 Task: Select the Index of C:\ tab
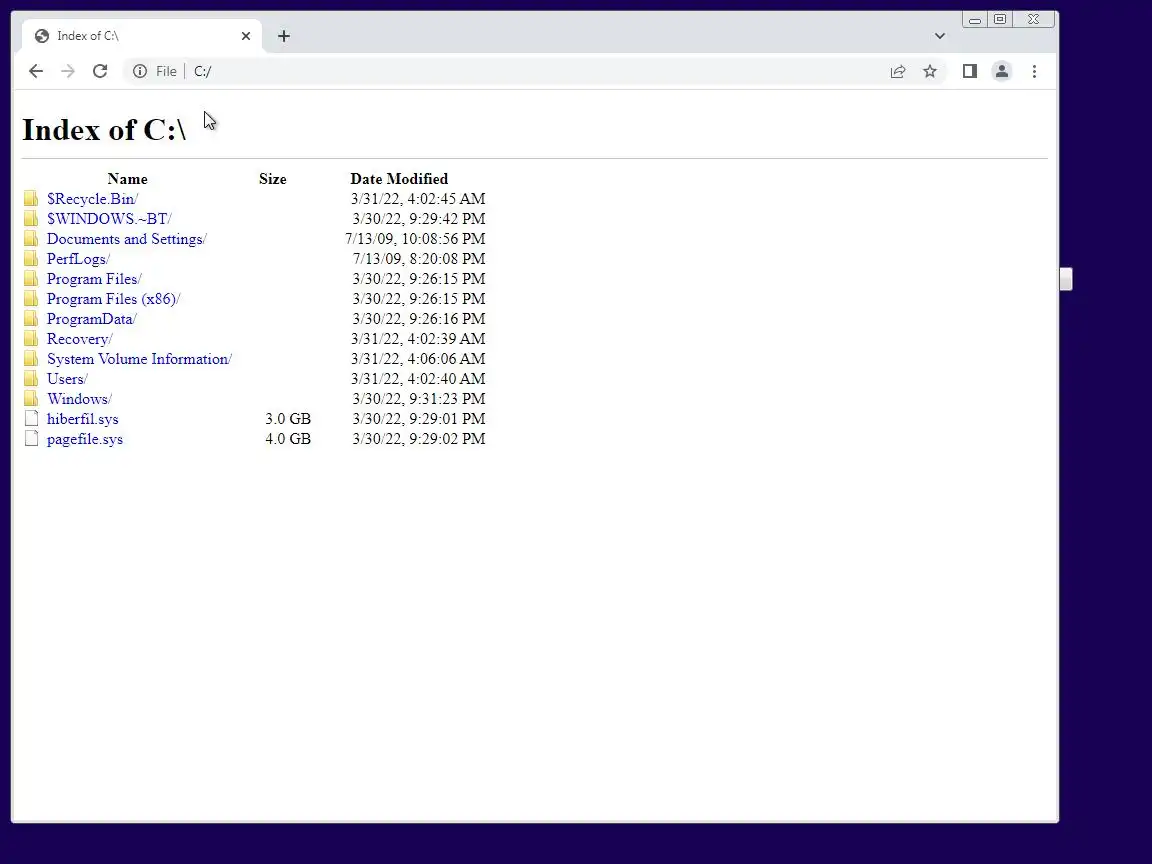pyautogui.click(x=141, y=36)
